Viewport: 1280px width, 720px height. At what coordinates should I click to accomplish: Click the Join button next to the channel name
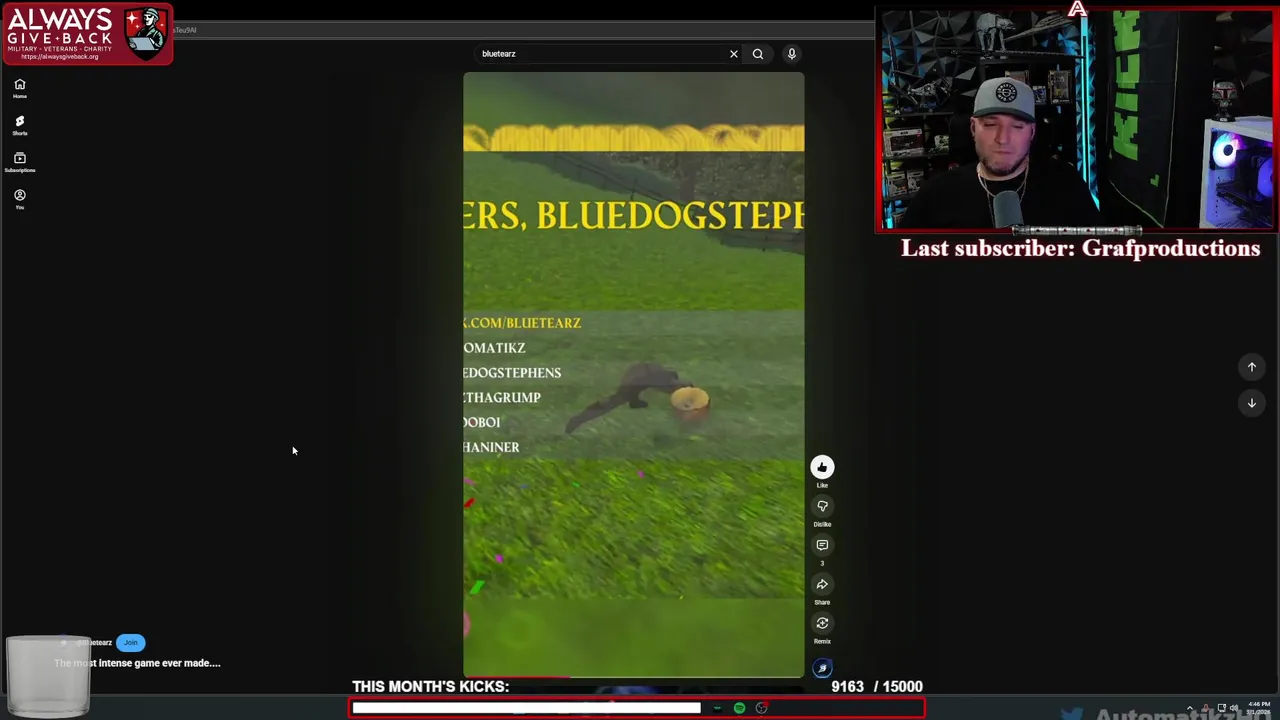131,642
